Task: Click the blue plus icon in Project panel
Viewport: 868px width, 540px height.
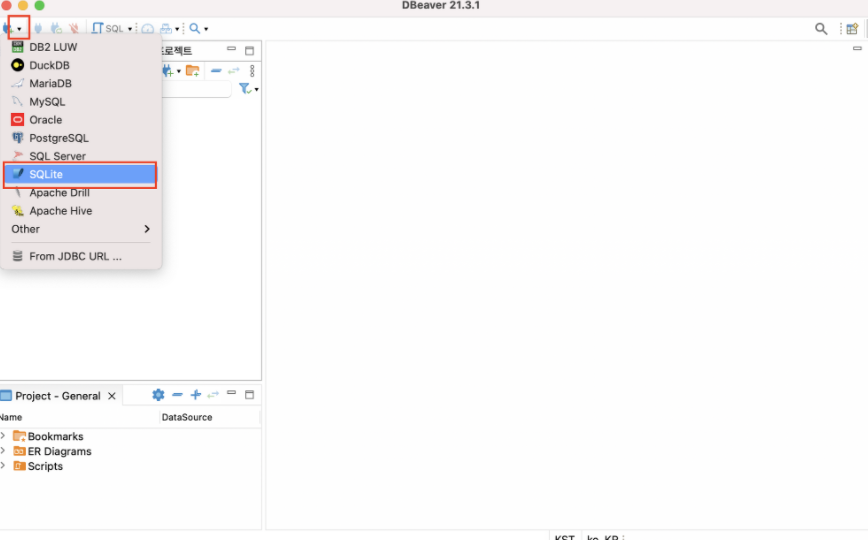Action: pyautogui.click(x=195, y=395)
